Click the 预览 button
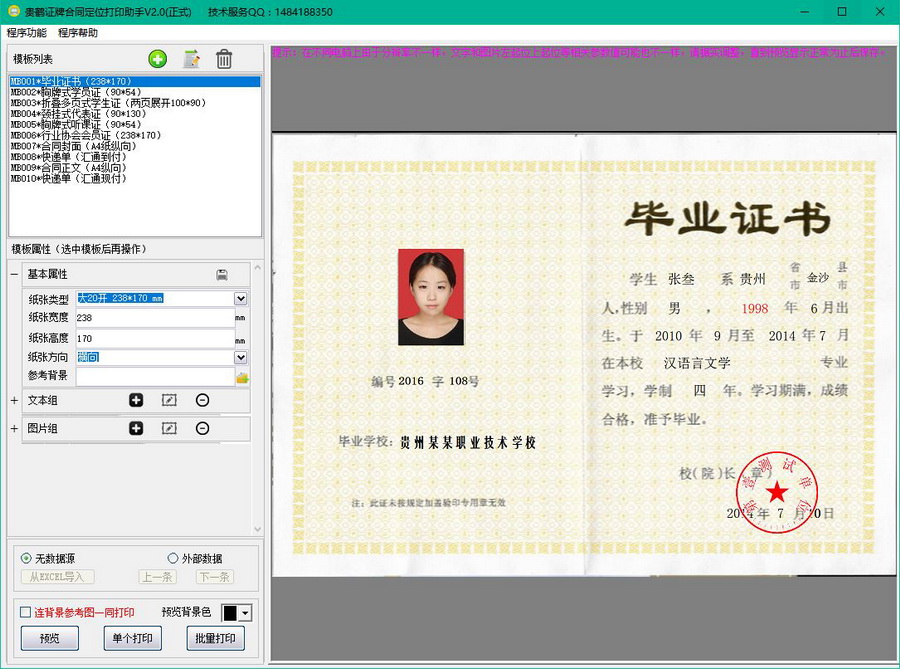 click(49, 638)
